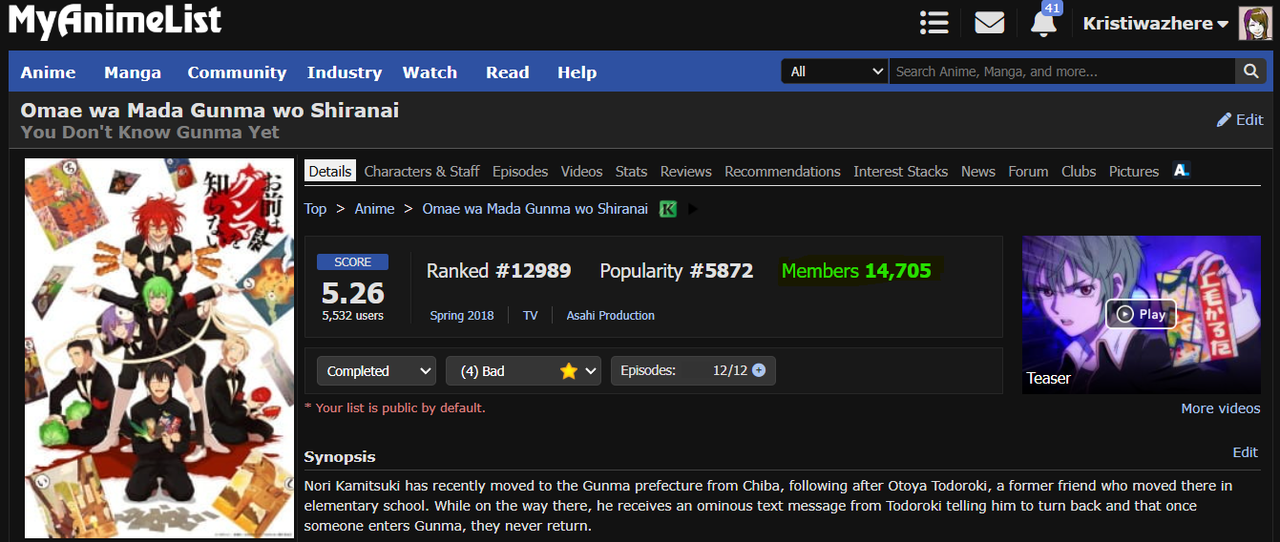Click Edit link next to Synopsis
The image size is (1280, 542).
(1245, 452)
